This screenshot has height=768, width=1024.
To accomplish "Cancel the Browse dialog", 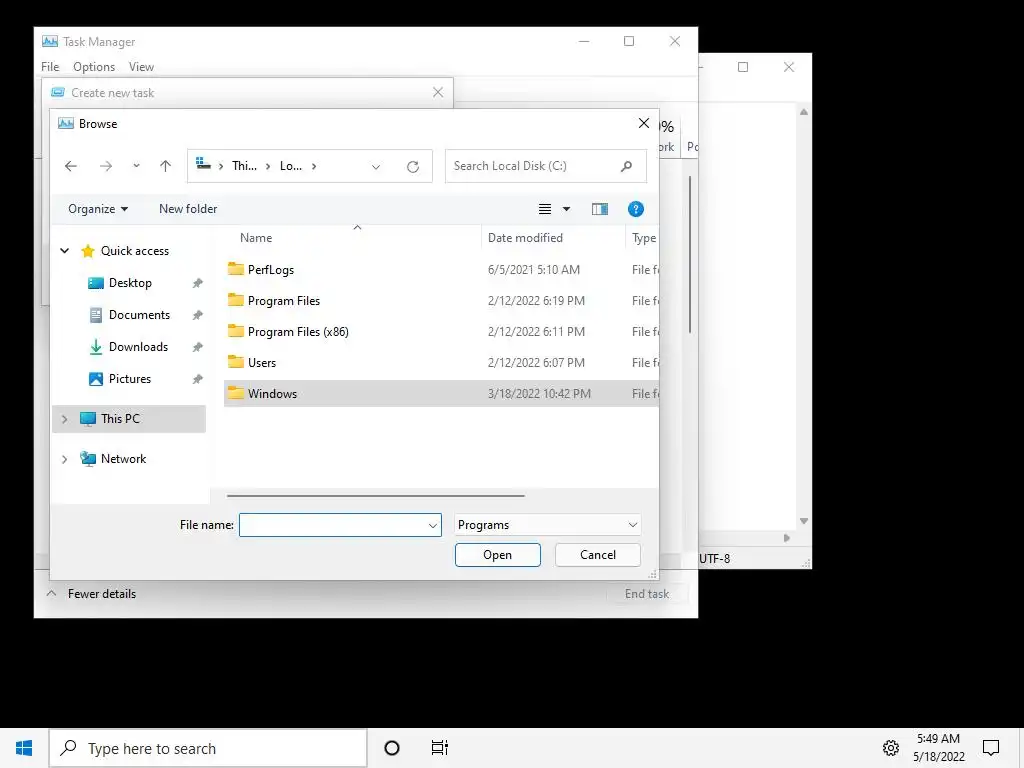I will tap(598, 555).
